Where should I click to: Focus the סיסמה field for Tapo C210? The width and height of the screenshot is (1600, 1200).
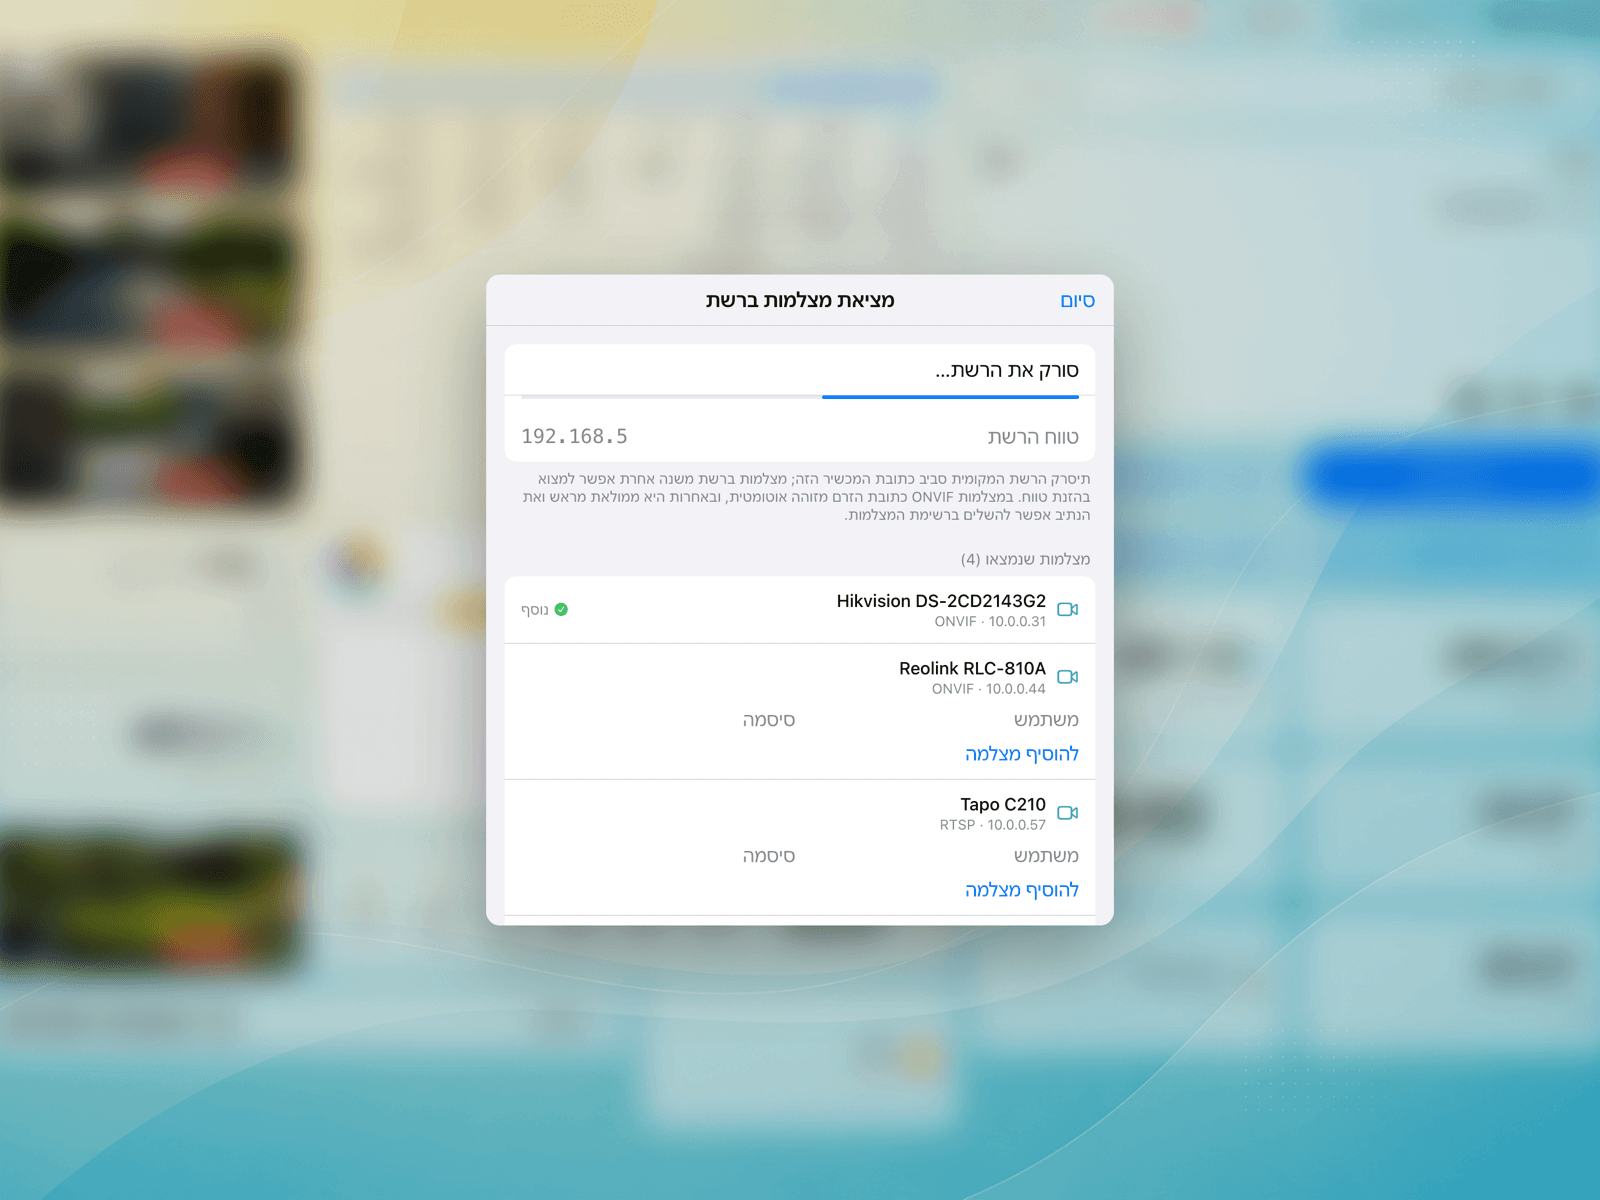pos(658,856)
